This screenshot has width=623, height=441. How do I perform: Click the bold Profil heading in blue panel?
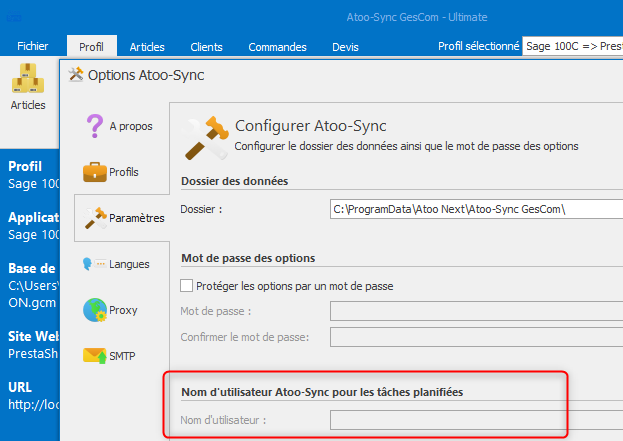tap(25, 166)
